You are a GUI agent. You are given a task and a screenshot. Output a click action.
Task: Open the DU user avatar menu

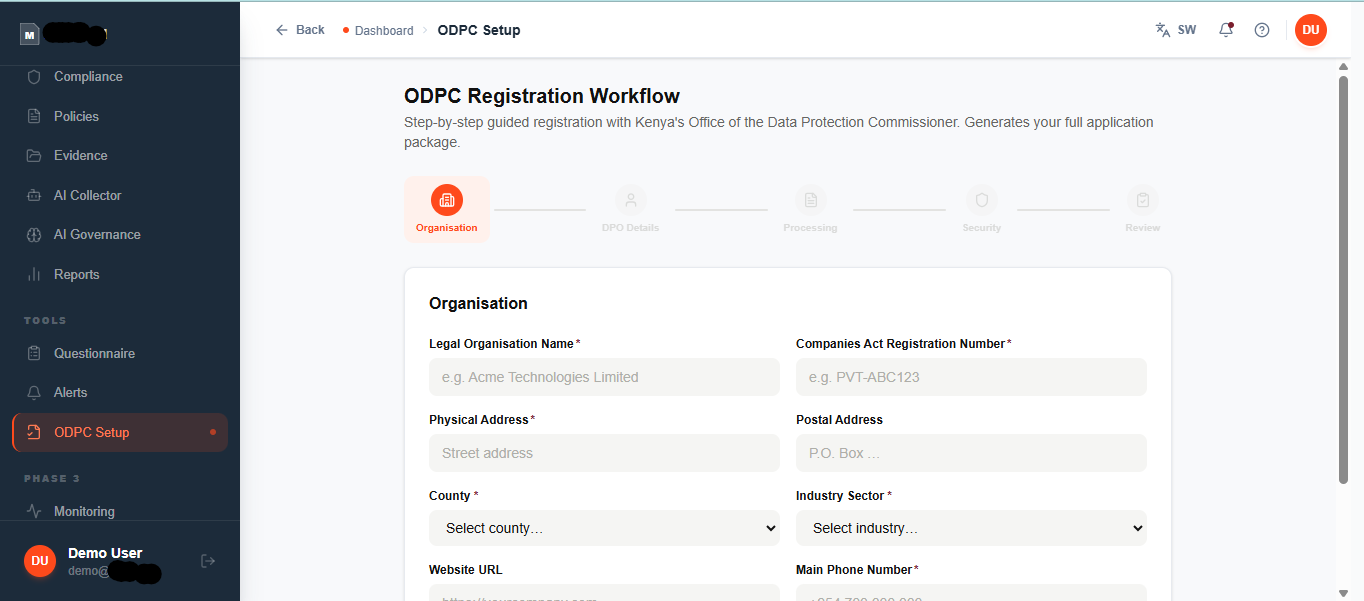coord(1310,30)
